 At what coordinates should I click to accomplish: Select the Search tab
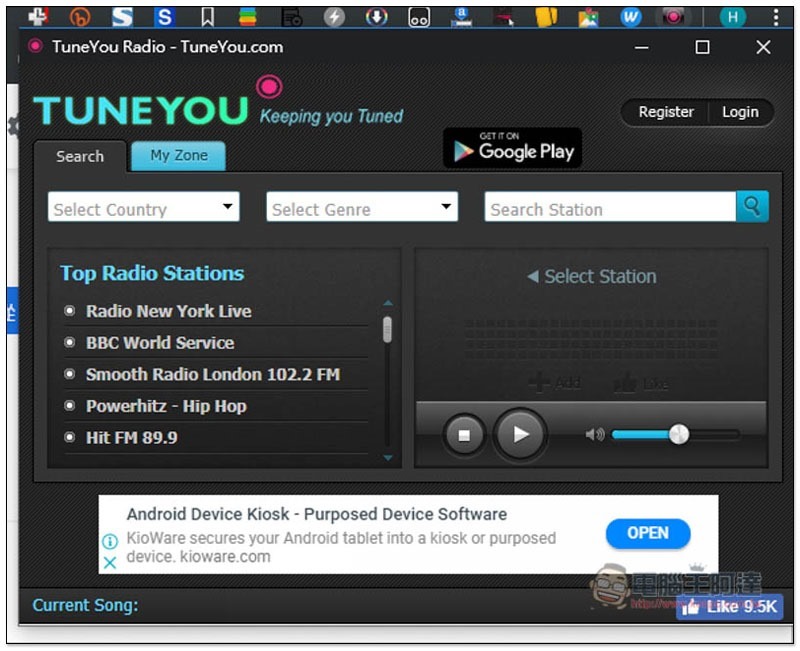click(x=80, y=156)
